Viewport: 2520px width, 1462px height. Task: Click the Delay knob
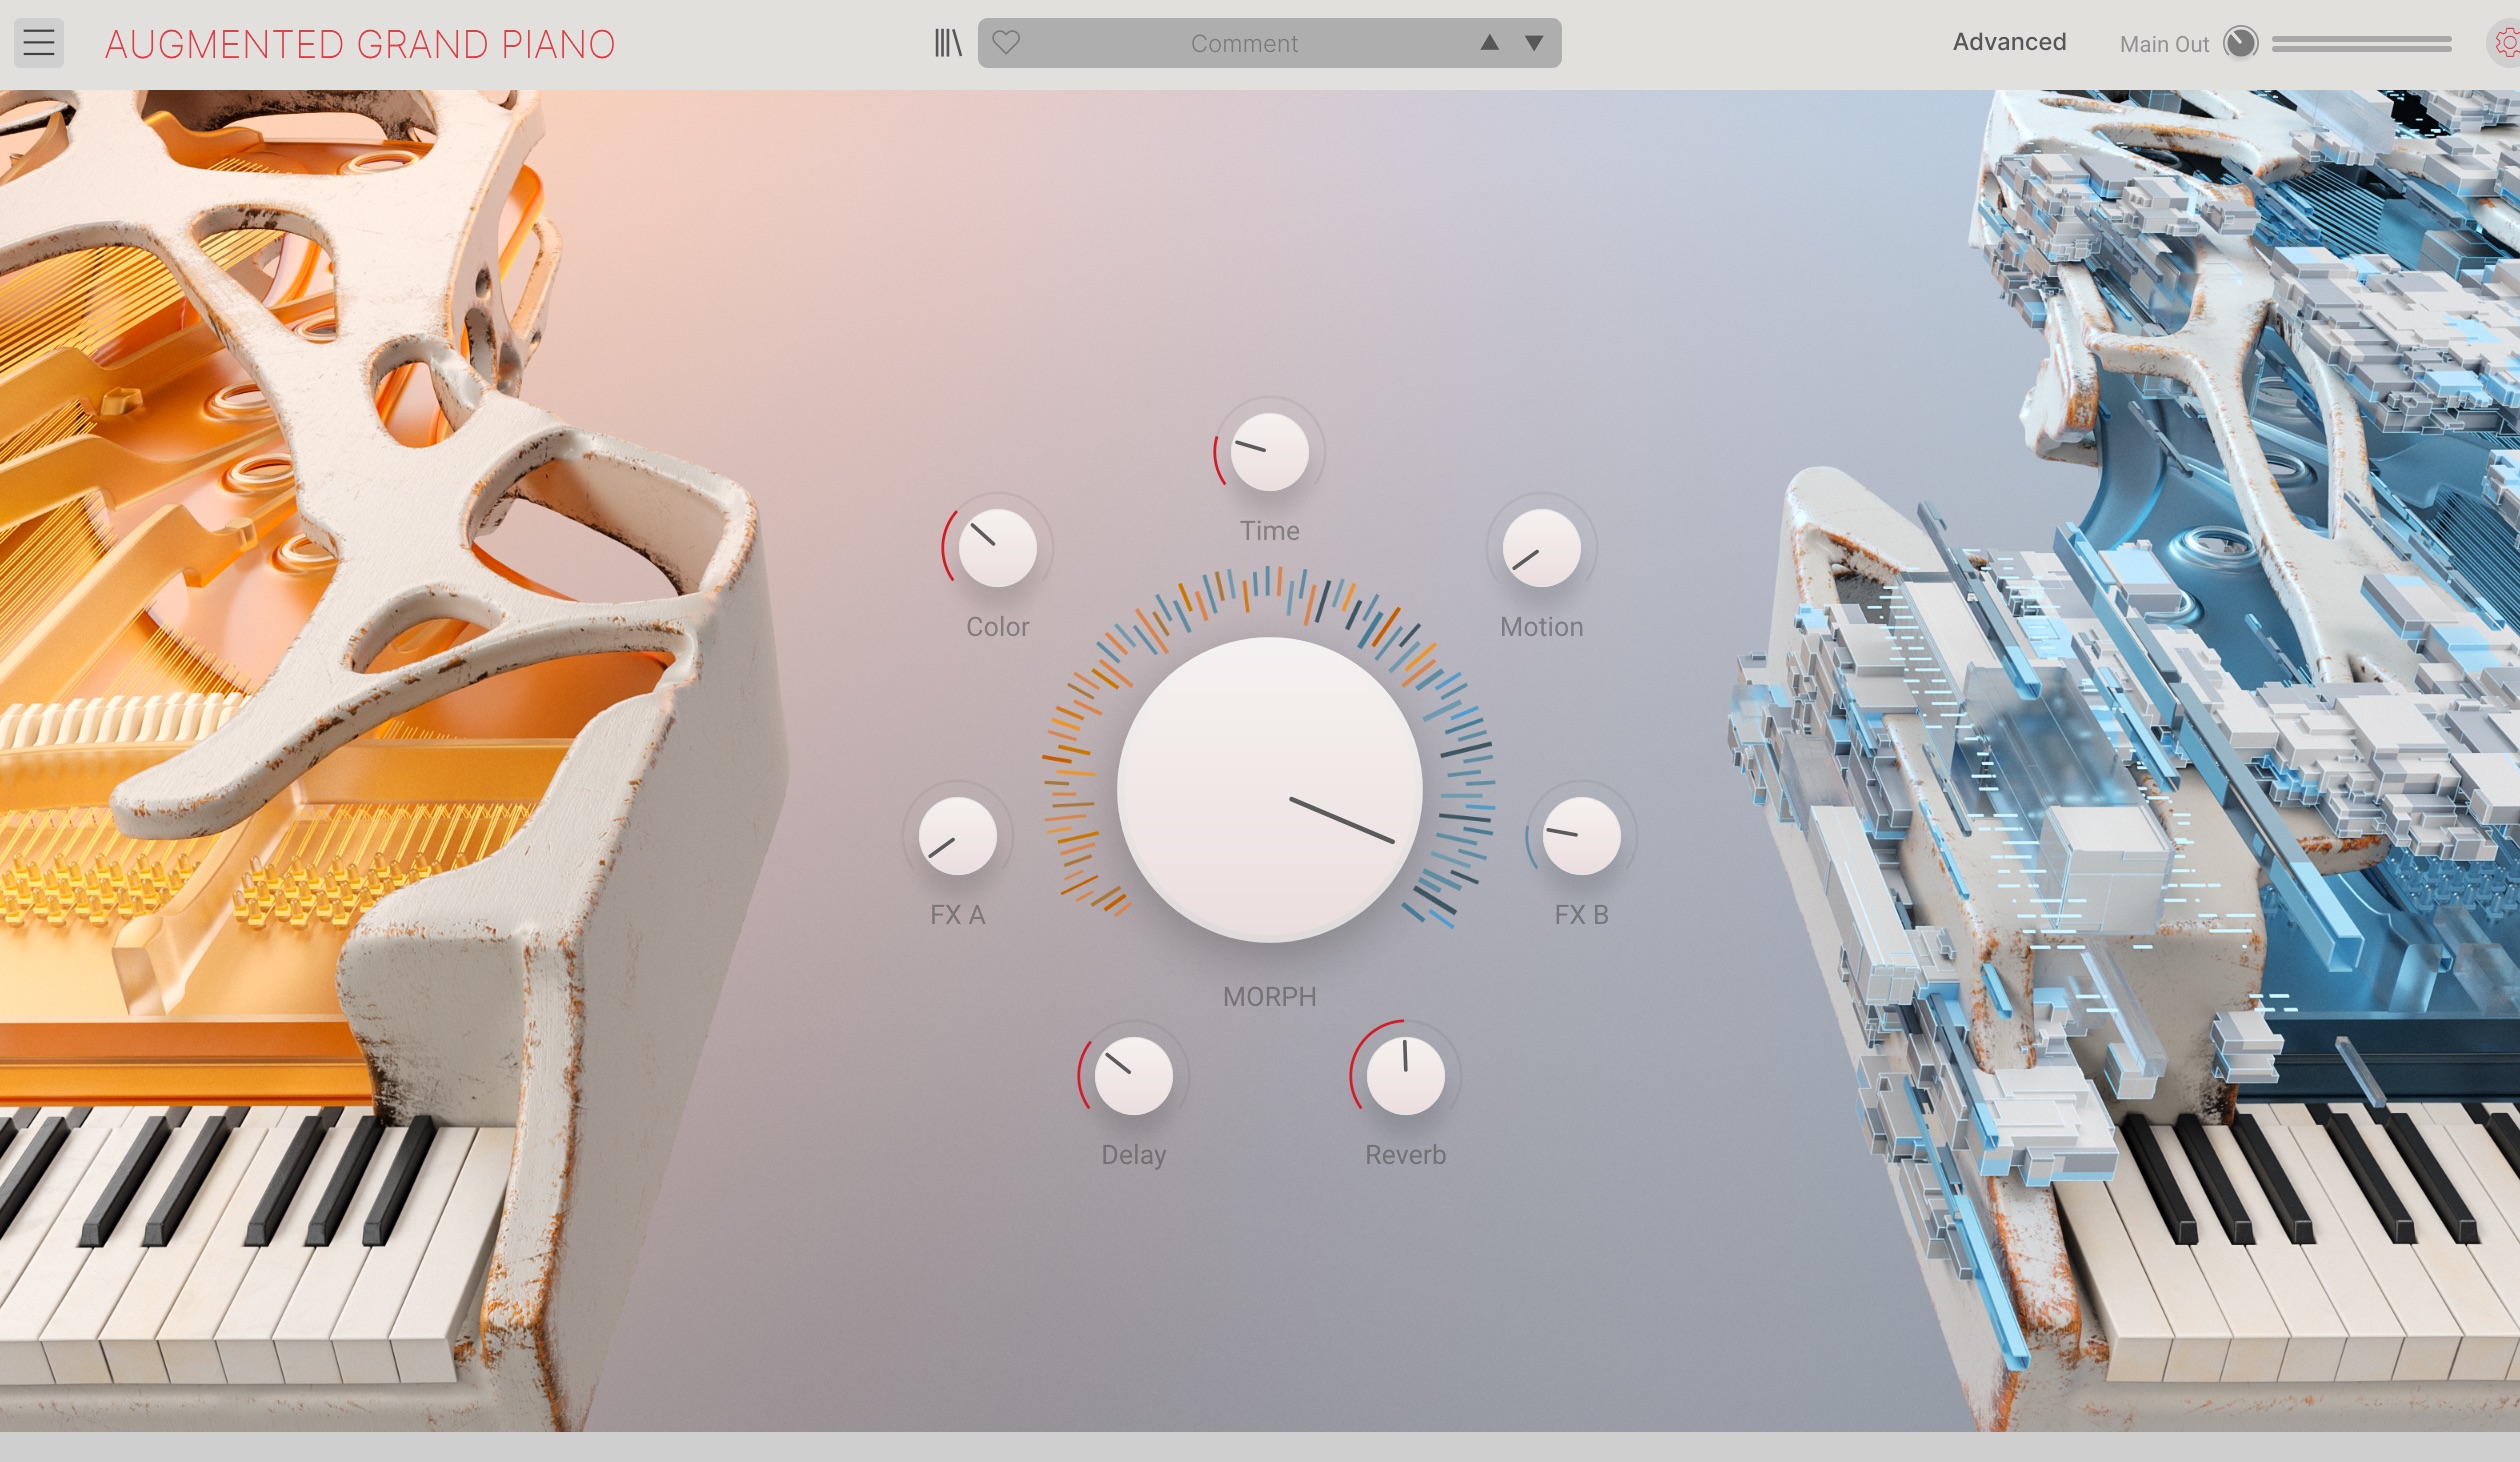click(1133, 1076)
